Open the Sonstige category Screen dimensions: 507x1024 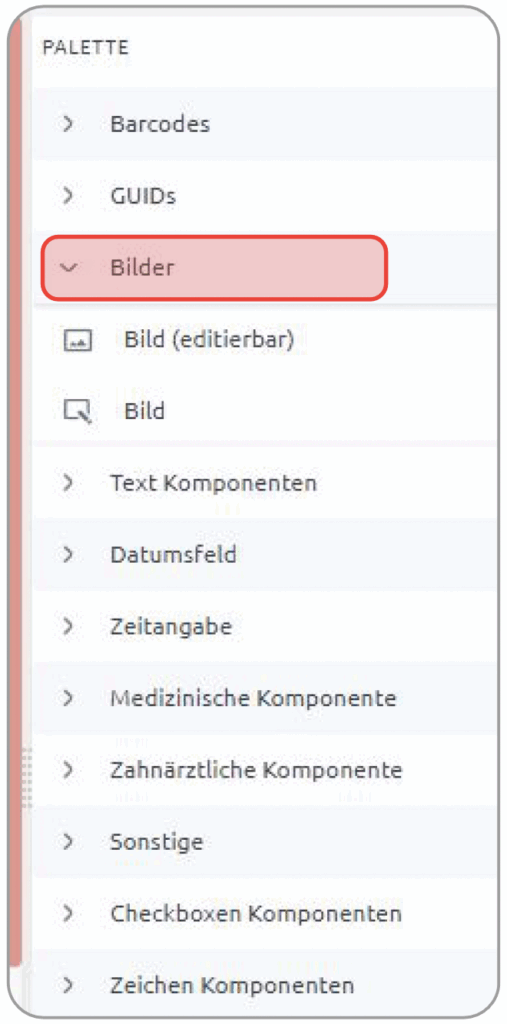pyautogui.click(x=266, y=842)
